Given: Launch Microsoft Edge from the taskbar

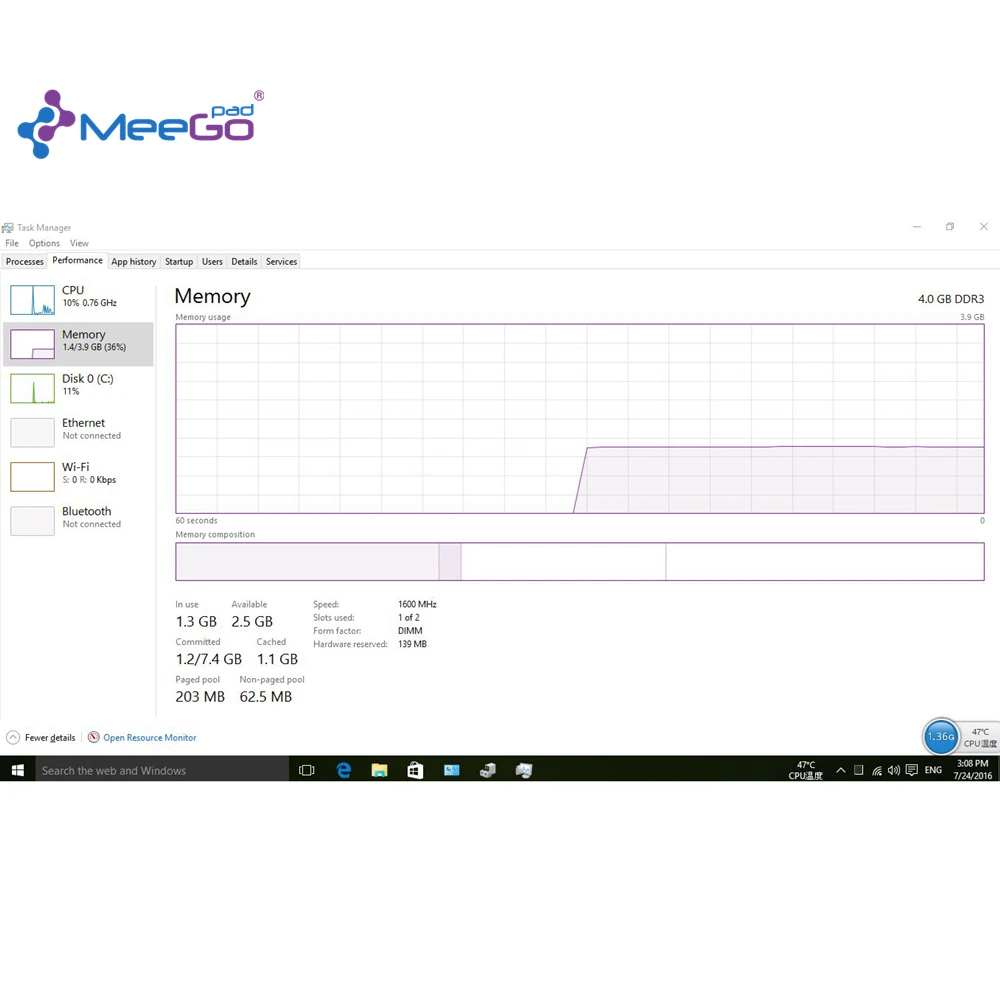Looking at the screenshot, I should point(343,770).
